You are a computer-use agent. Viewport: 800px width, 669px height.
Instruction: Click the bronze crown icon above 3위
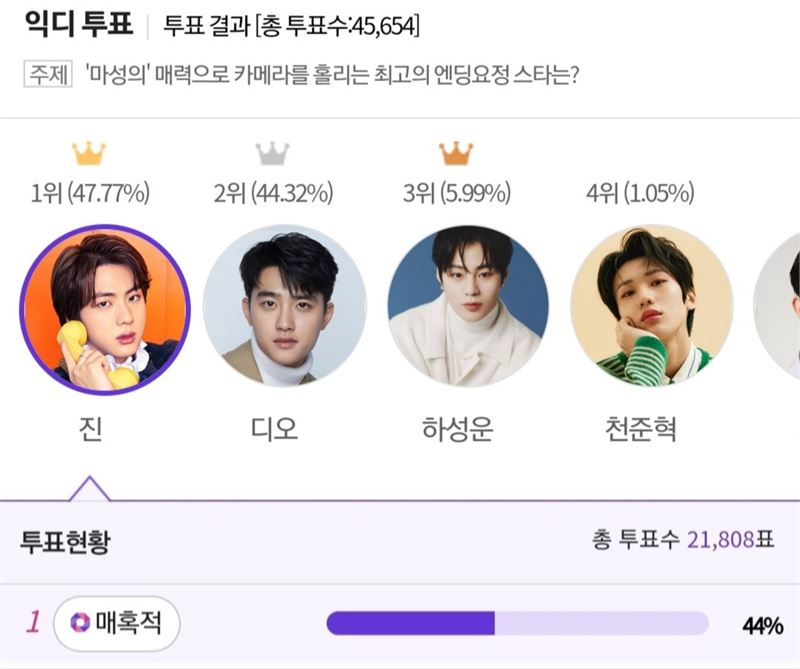pyautogui.click(x=456, y=153)
